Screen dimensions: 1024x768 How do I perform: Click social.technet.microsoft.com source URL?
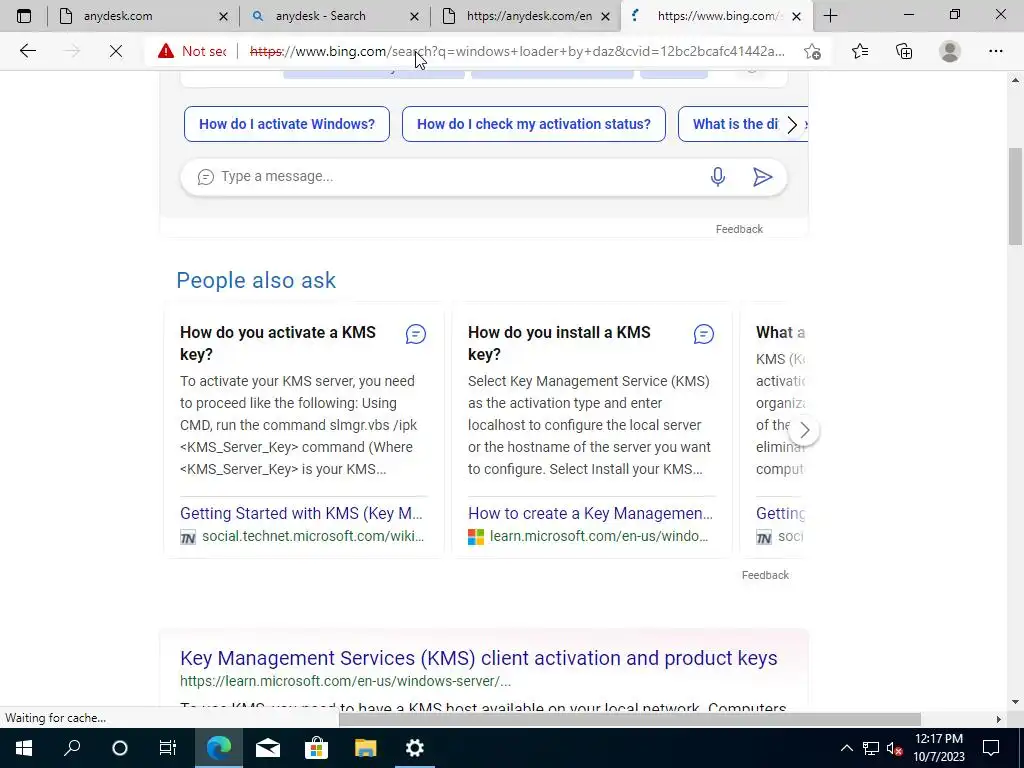313,536
